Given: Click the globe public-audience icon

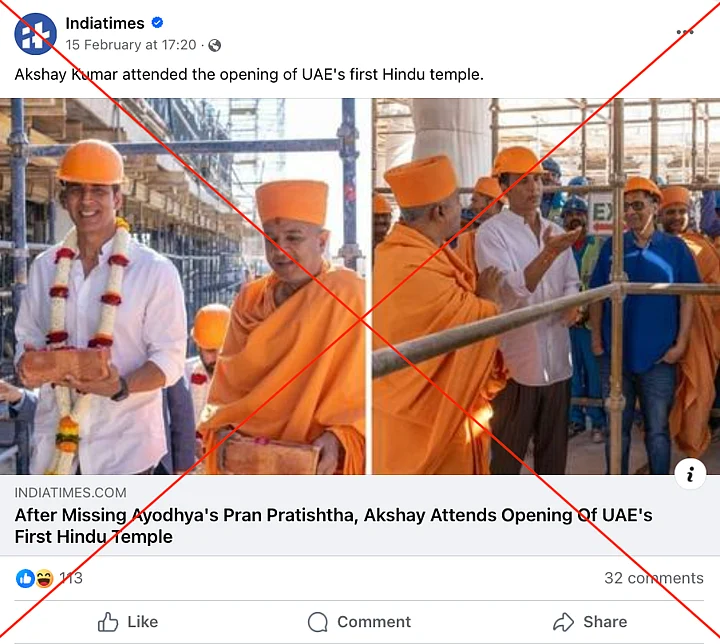Looking at the screenshot, I should pos(214,45).
